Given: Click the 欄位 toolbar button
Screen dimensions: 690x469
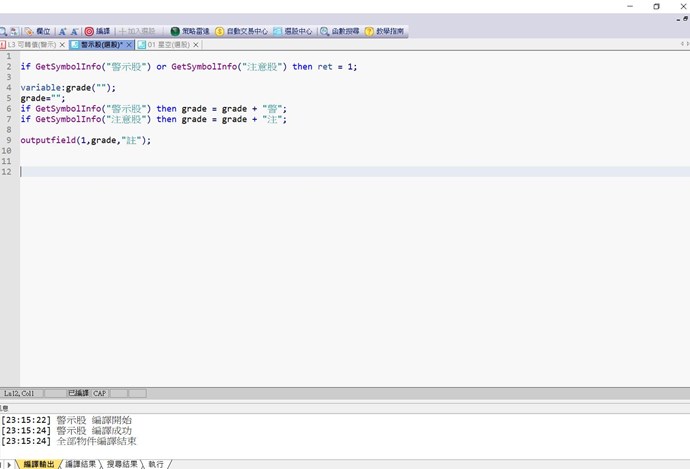Looking at the screenshot, I should (37, 32).
